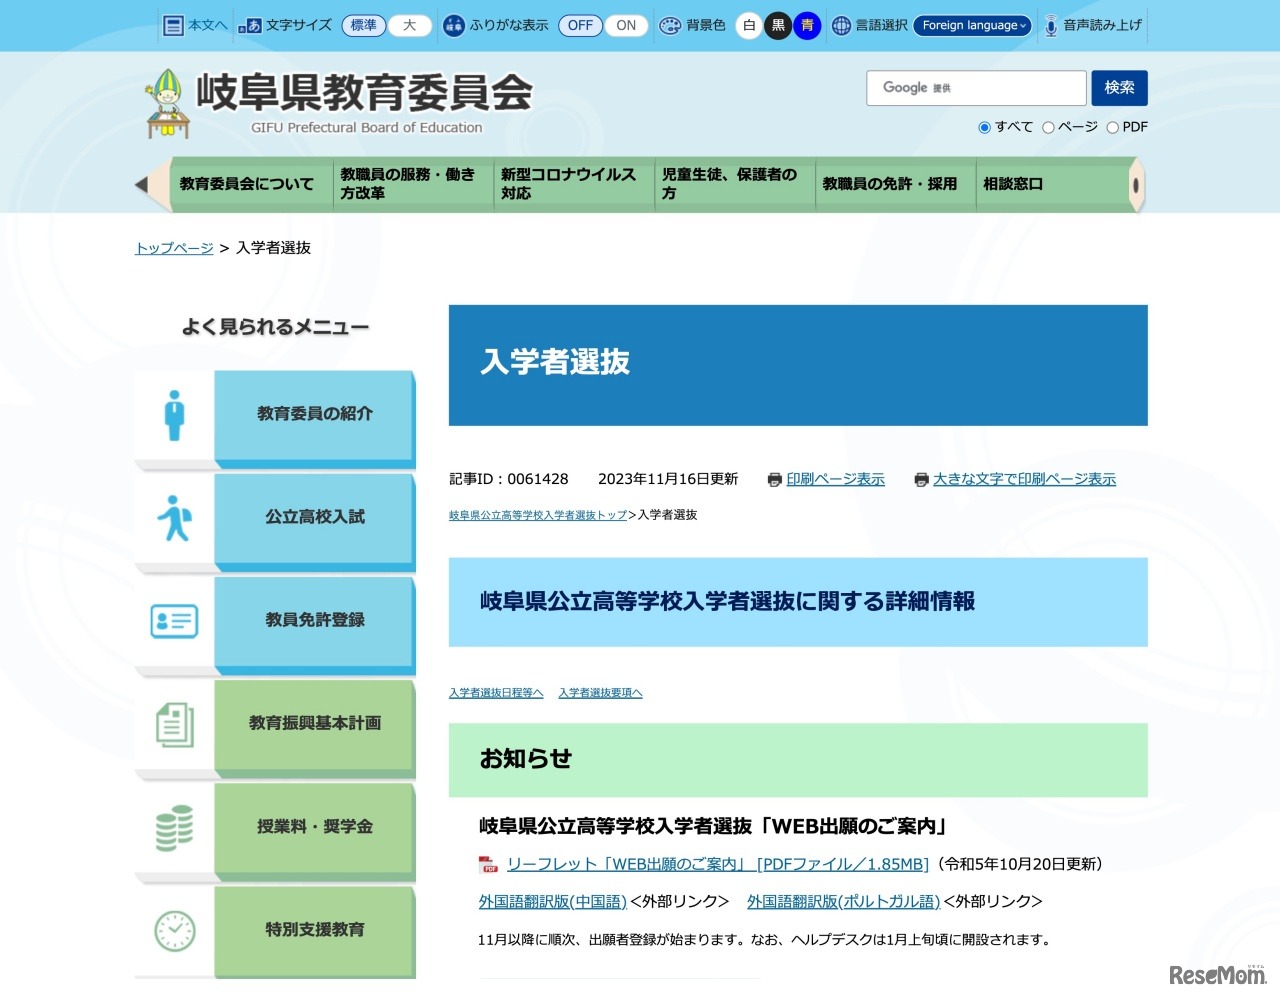Click the Google search input field

[976, 88]
